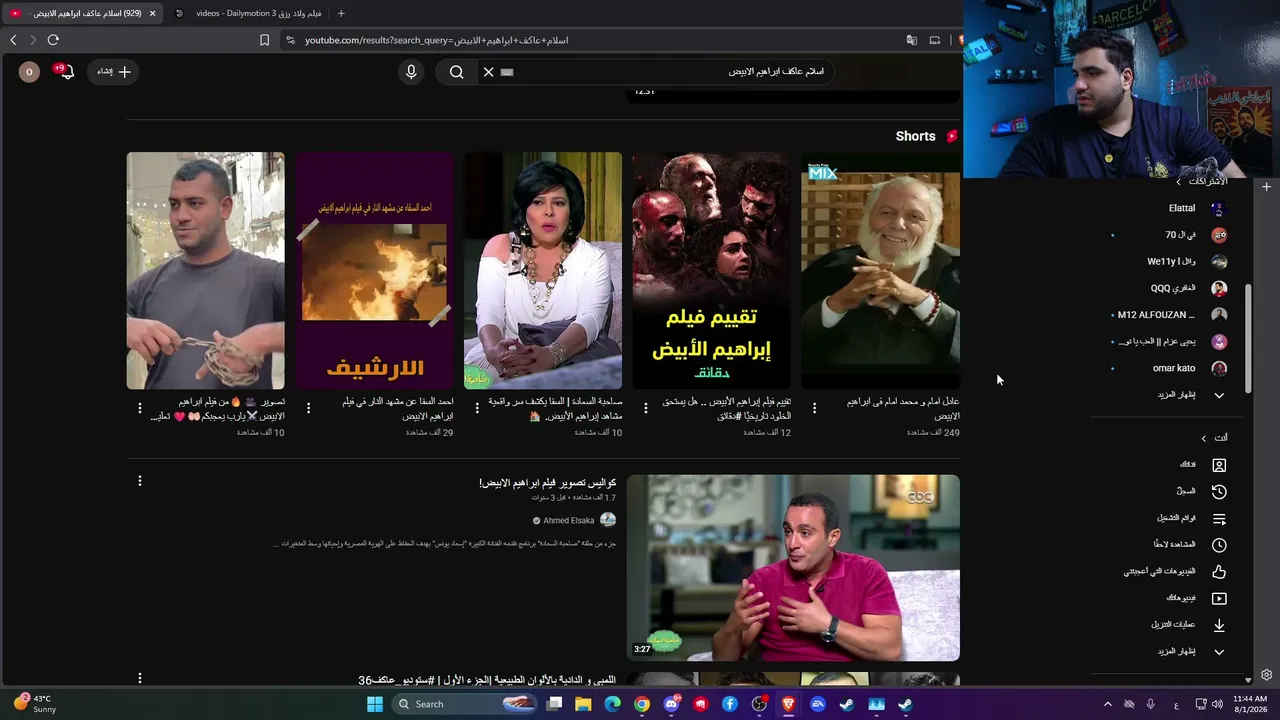Open the translate page icon in address bar
1280x720 pixels.
pyautogui.click(x=911, y=40)
